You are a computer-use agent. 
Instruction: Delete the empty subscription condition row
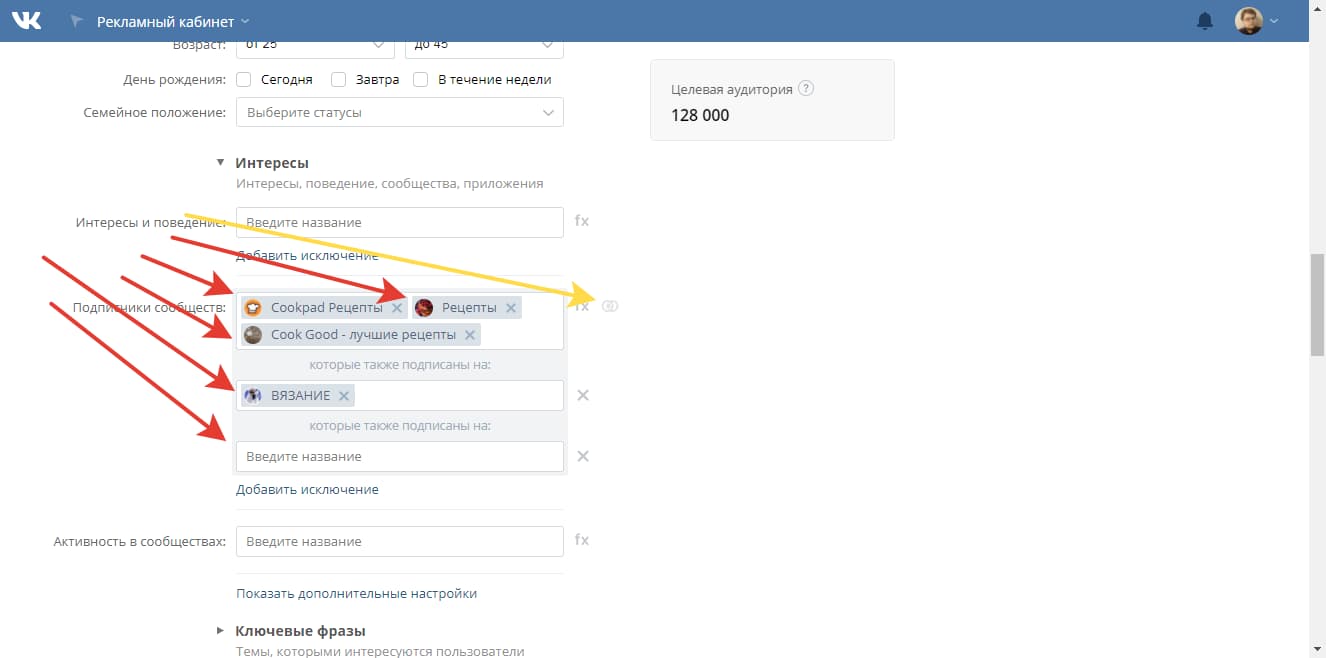point(583,456)
